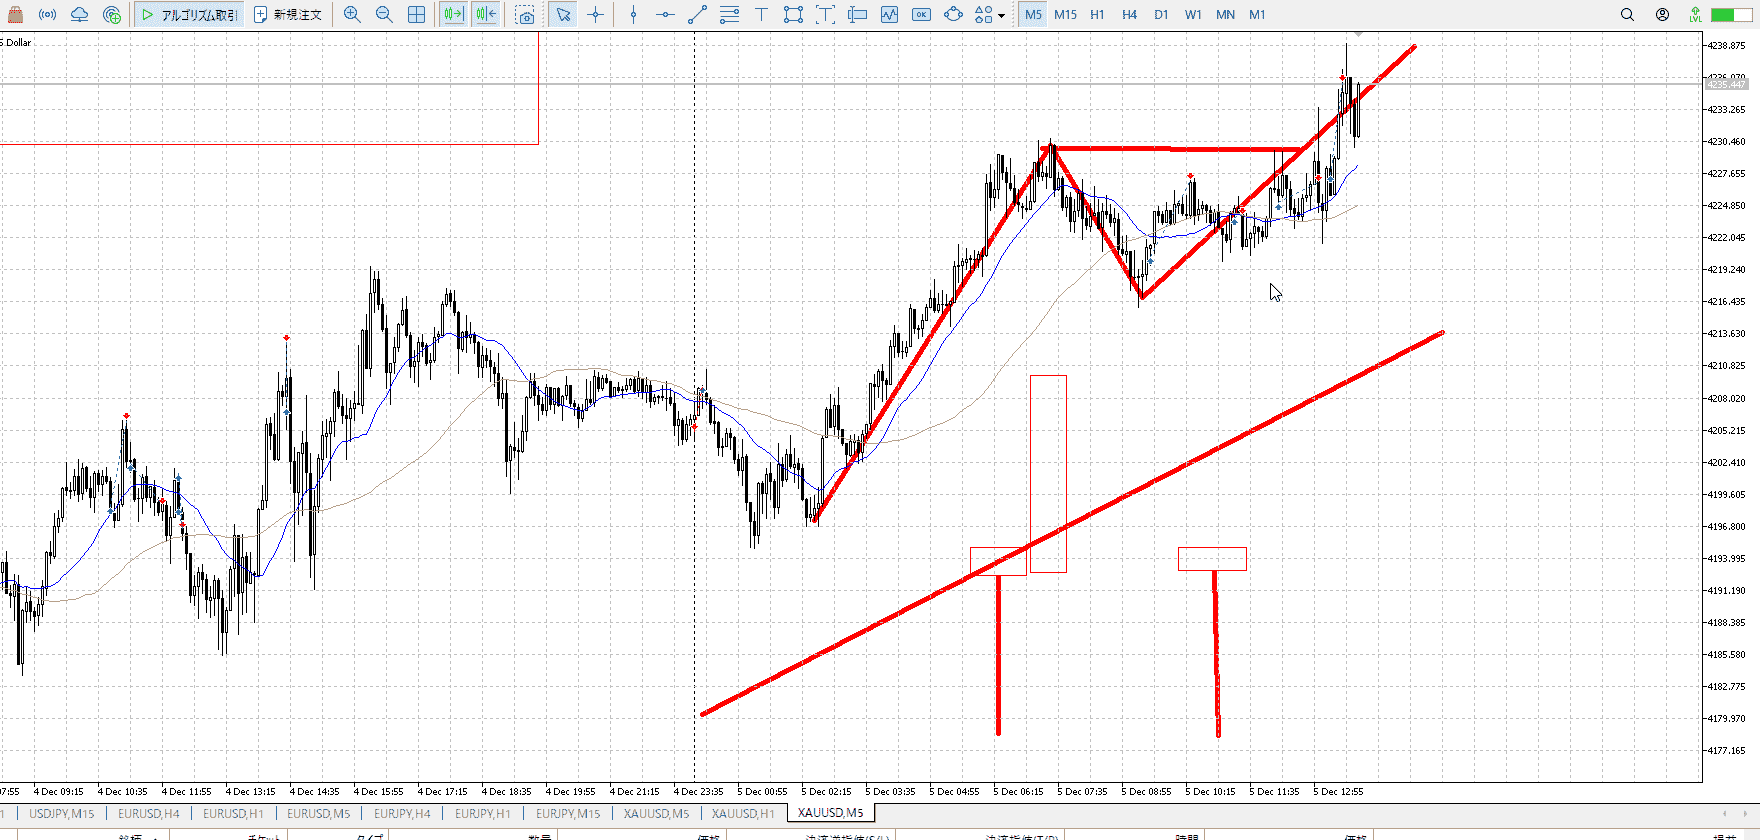
Task: Click the zoom out magnifier icon
Action: [384, 15]
